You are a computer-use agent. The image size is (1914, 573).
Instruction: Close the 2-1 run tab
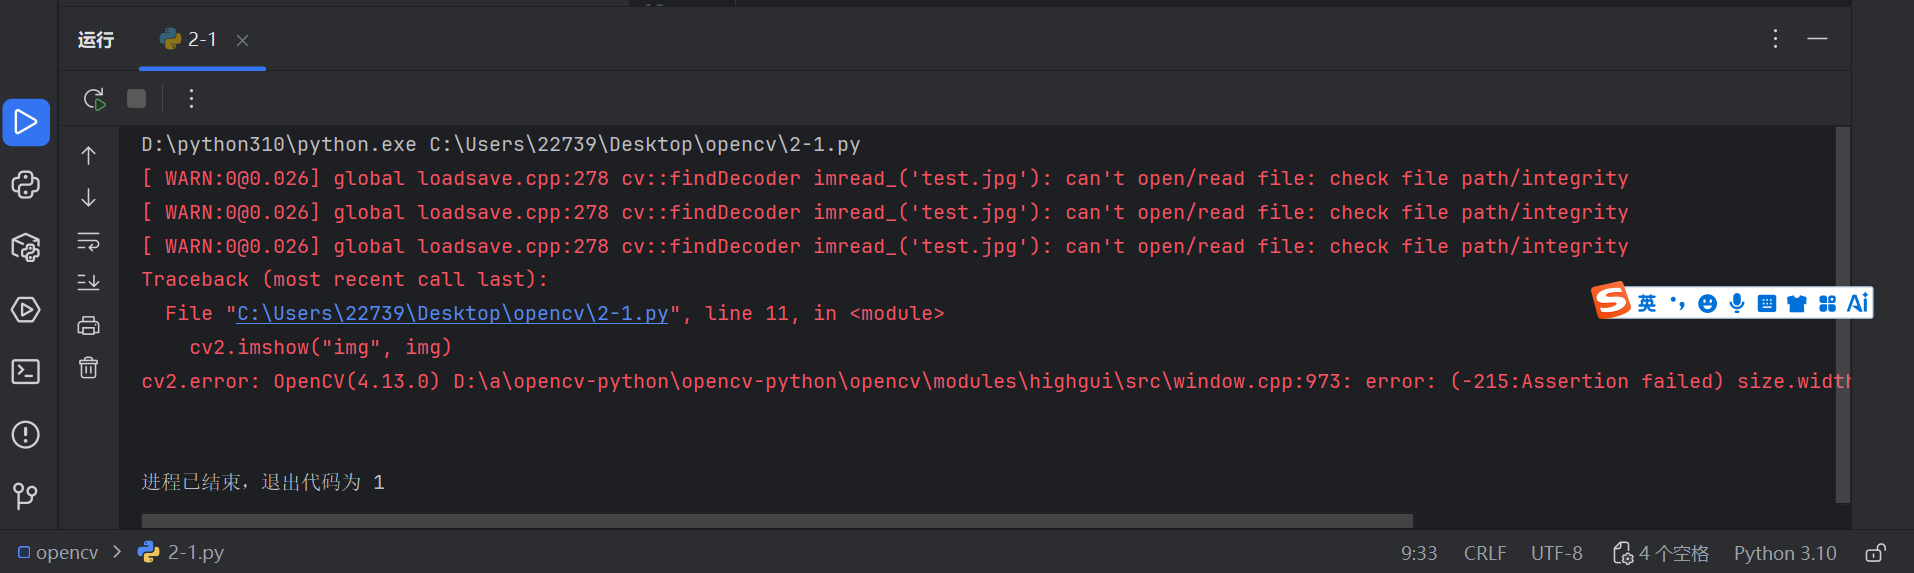pyautogui.click(x=242, y=40)
